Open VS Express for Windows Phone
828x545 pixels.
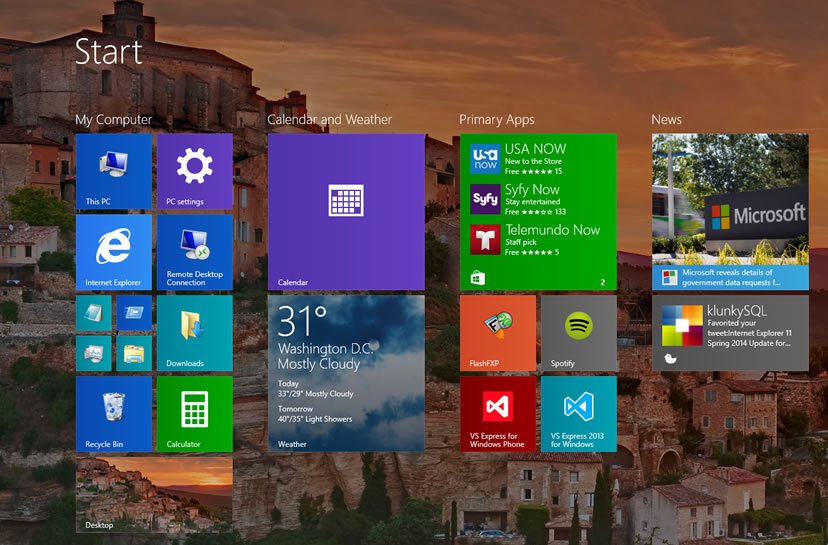pyautogui.click(x=497, y=413)
